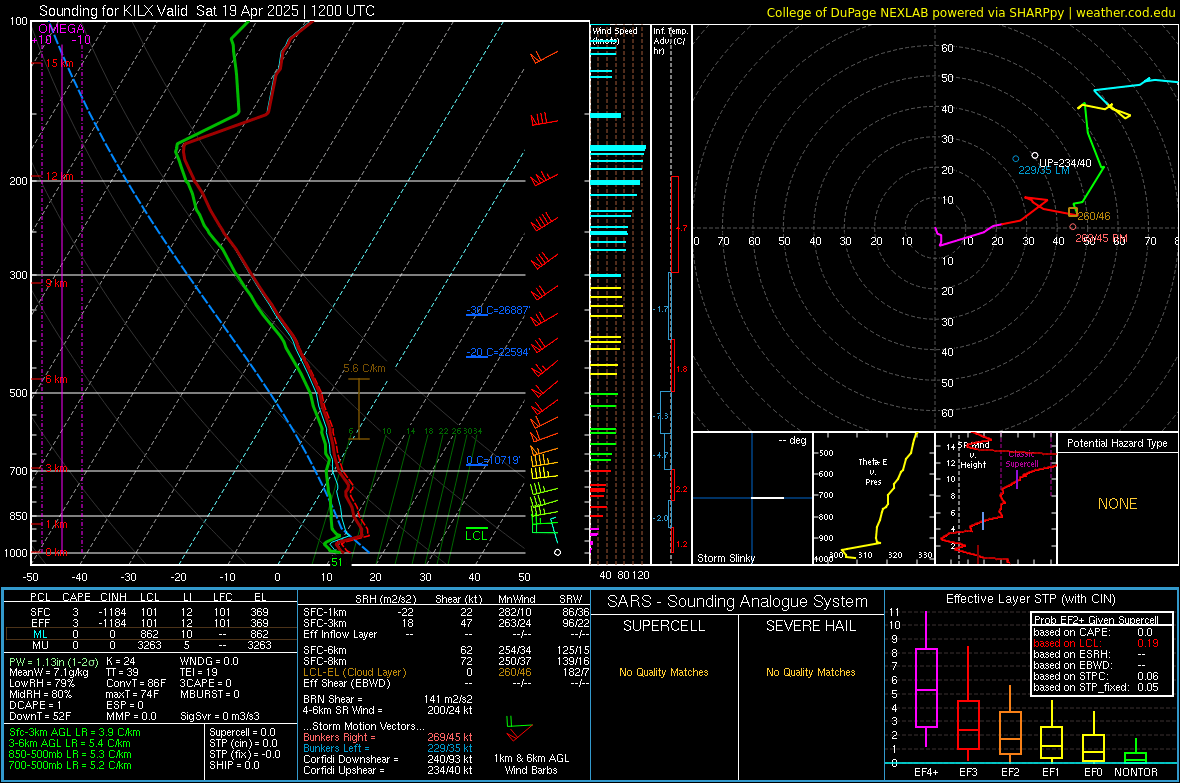Select the '-20 C=22594' level label
Screen dimensions: 1180x783
498,352
